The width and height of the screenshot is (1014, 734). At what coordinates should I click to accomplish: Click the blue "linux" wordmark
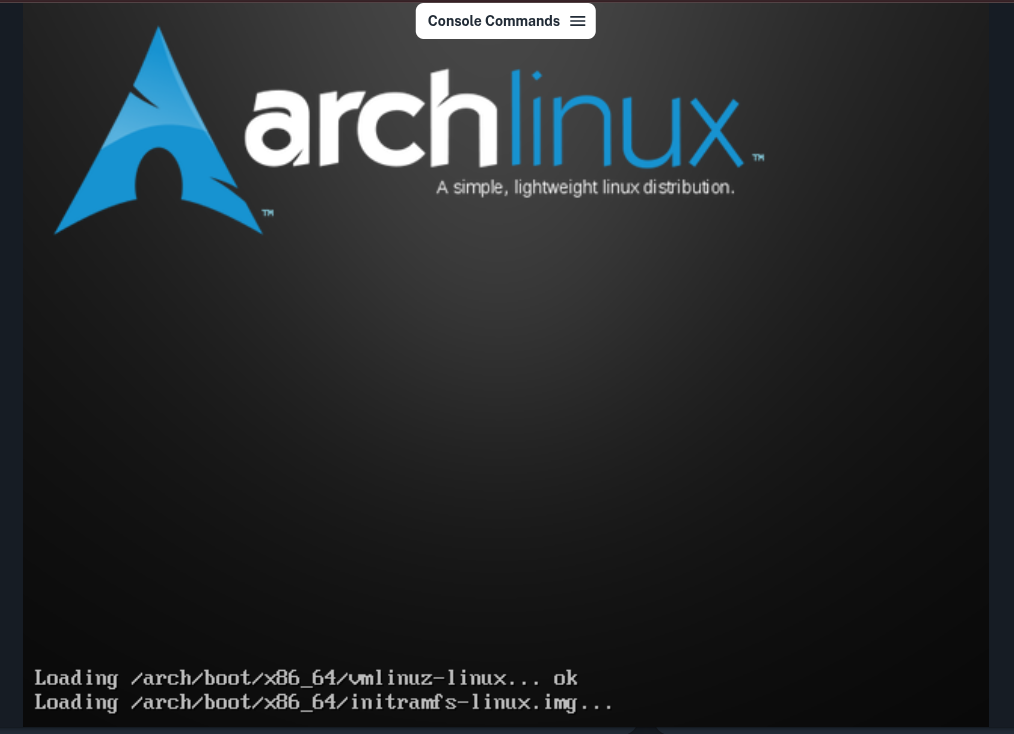(x=625, y=122)
